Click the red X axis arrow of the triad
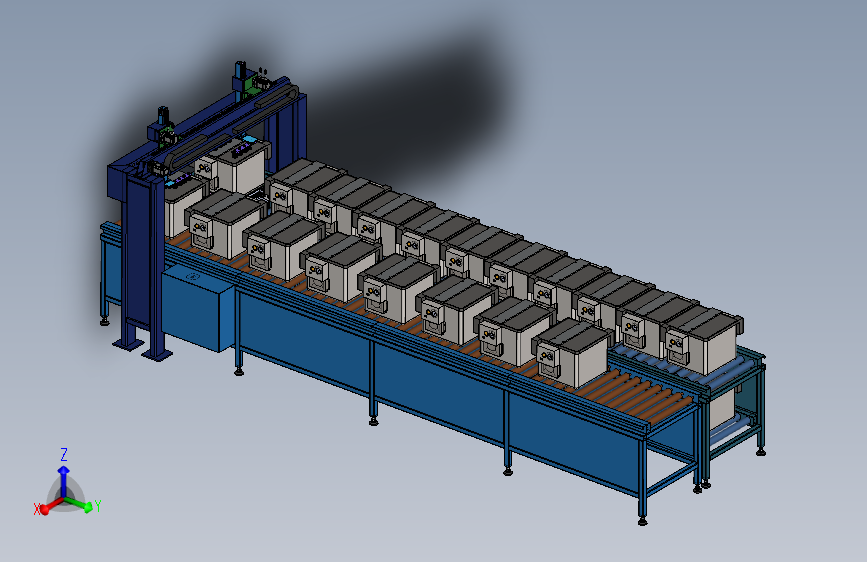 [x=53, y=506]
